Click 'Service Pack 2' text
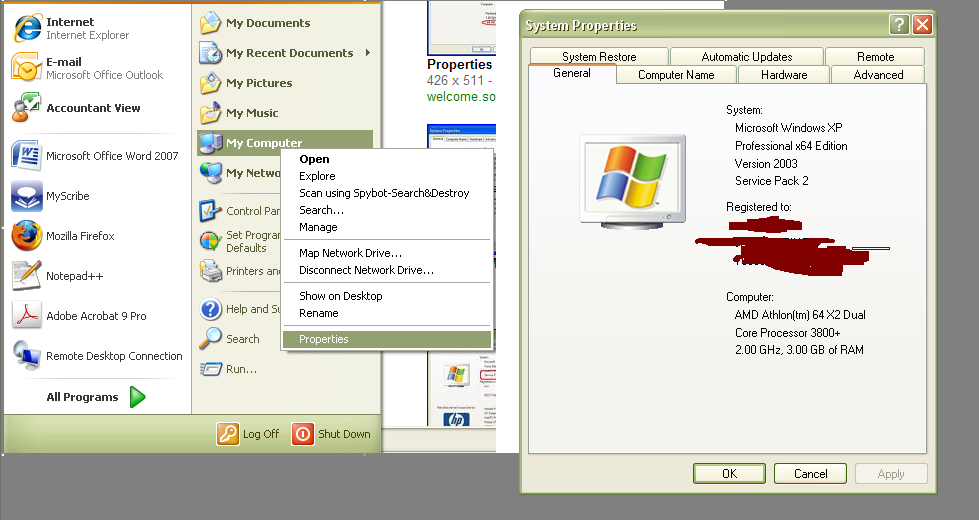 772,181
